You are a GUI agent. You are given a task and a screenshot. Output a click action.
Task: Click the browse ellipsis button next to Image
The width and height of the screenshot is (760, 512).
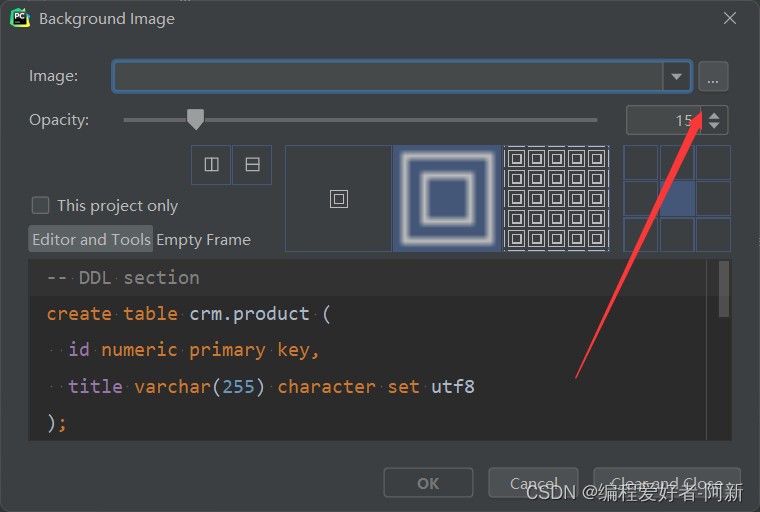pyautogui.click(x=713, y=76)
